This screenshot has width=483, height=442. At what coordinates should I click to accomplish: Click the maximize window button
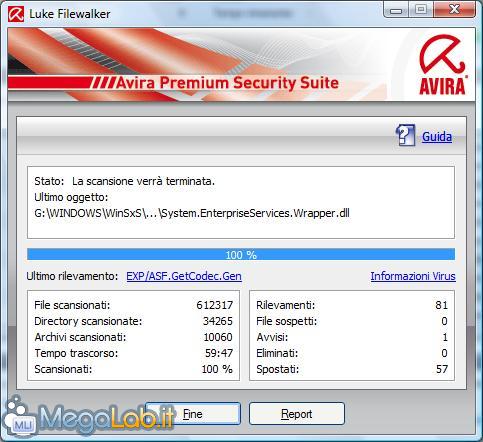421,9
